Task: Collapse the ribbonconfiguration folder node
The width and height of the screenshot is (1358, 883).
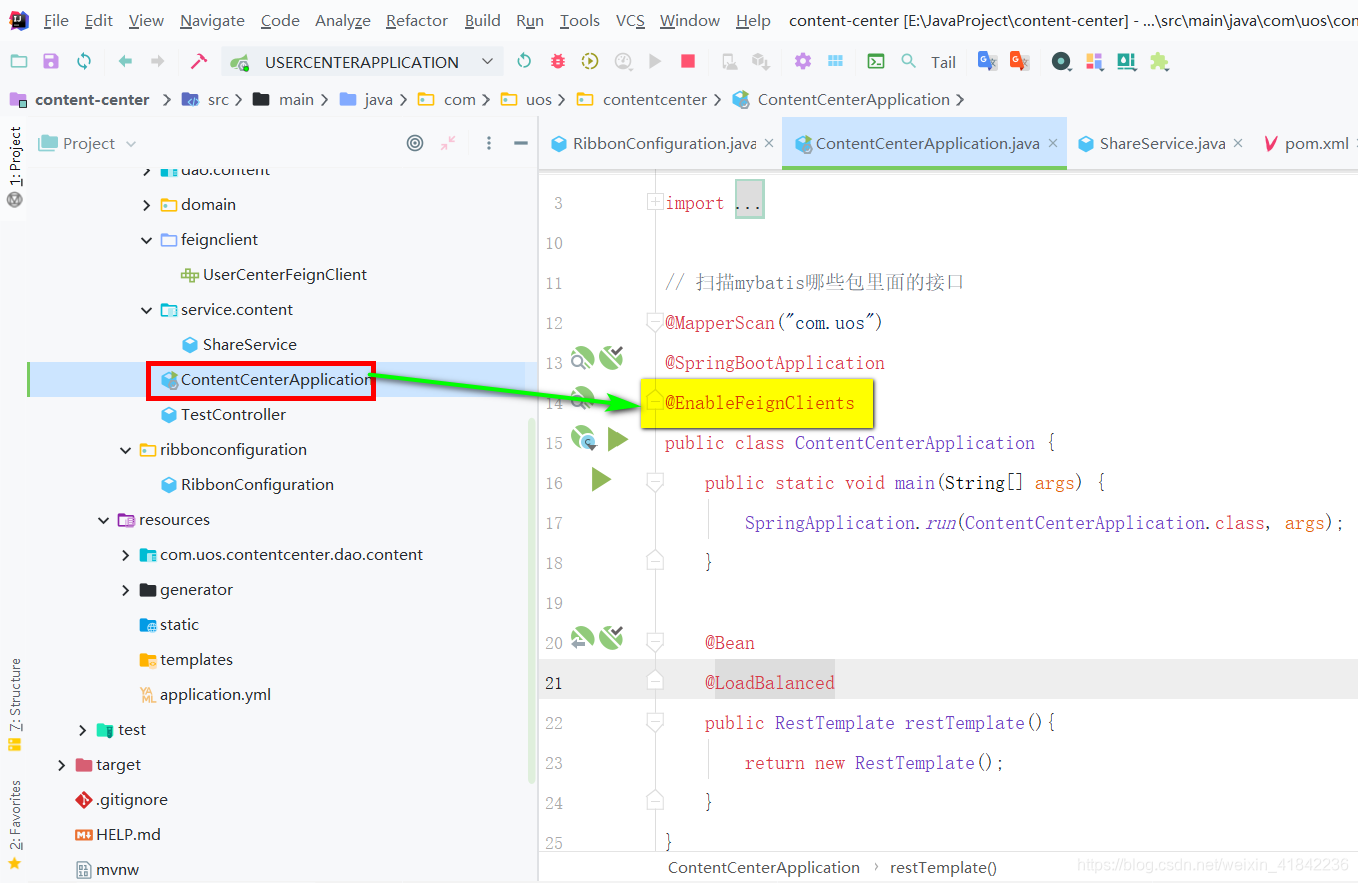Action: coord(125,450)
